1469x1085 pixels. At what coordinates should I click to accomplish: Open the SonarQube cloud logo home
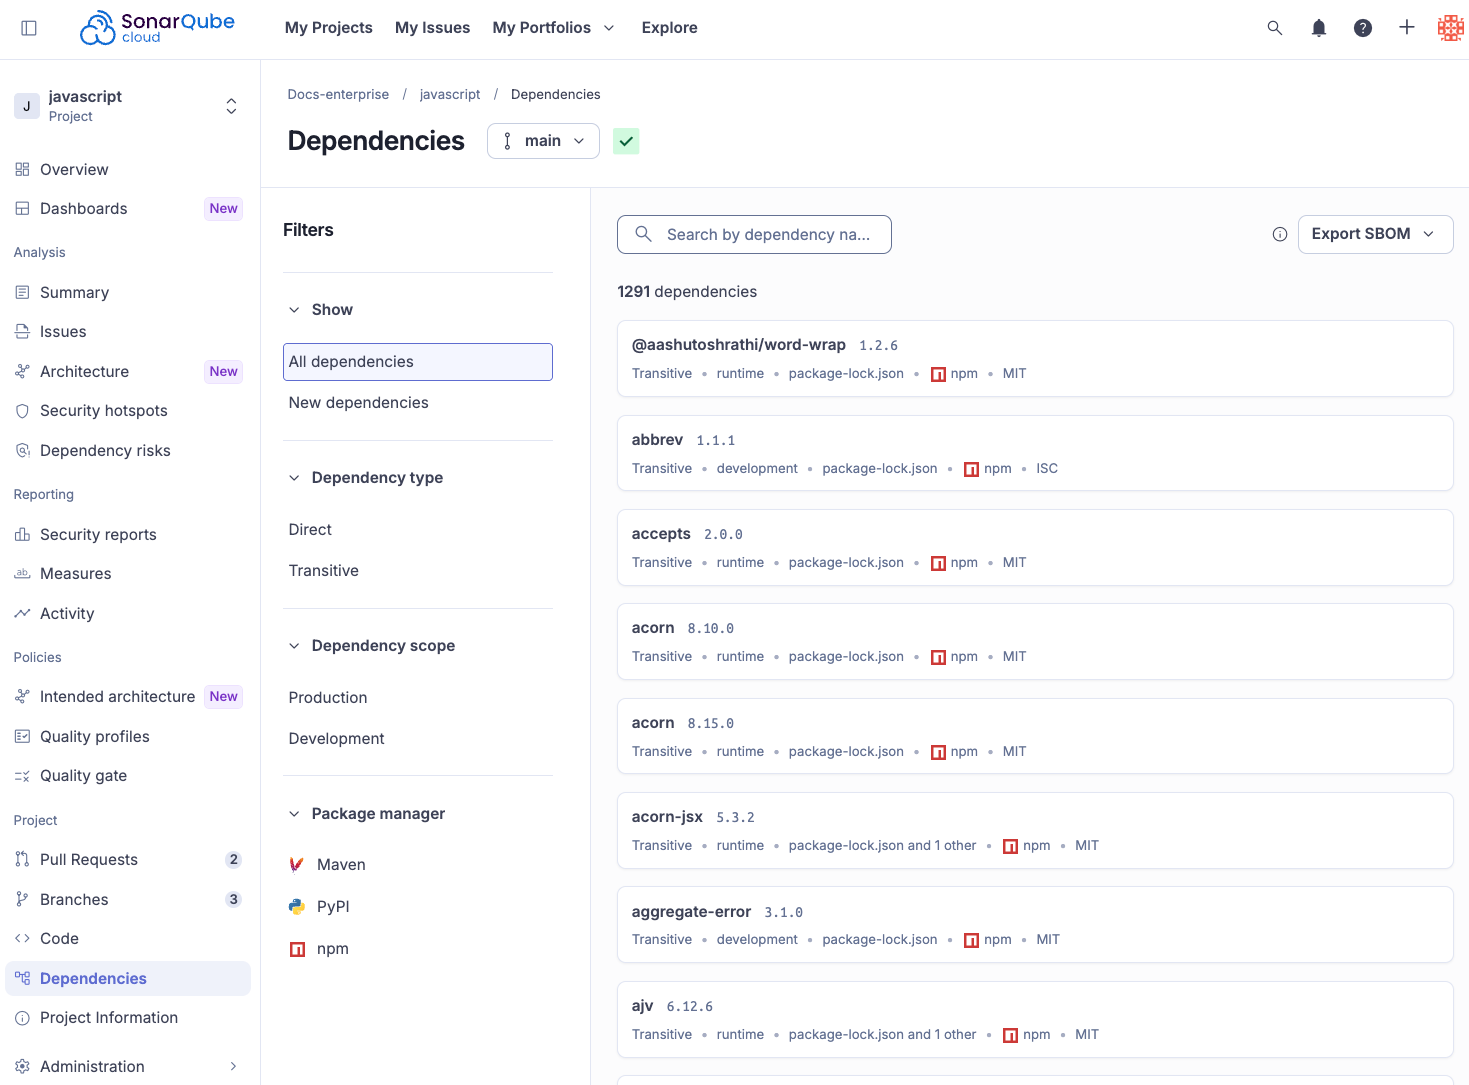[x=157, y=28]
